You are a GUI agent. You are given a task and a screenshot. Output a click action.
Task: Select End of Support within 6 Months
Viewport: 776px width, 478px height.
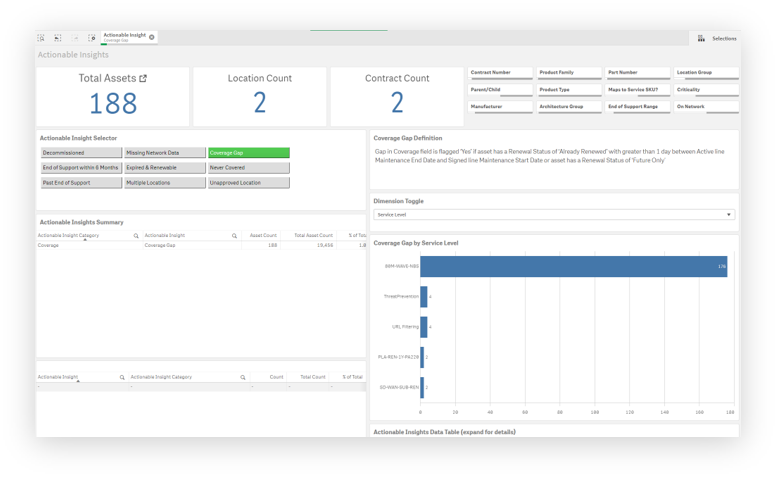click(81, 168)
